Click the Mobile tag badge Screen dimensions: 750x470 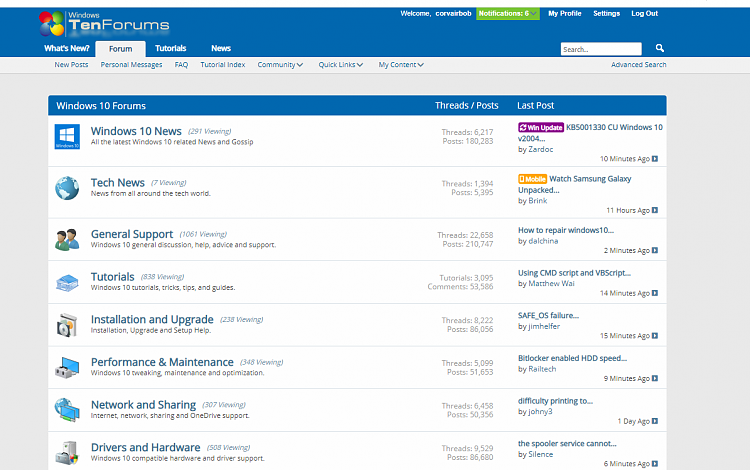point(532,179)
